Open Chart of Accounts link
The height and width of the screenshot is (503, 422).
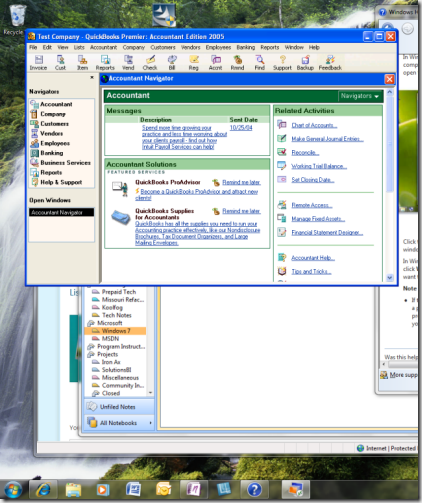(314, 125)
